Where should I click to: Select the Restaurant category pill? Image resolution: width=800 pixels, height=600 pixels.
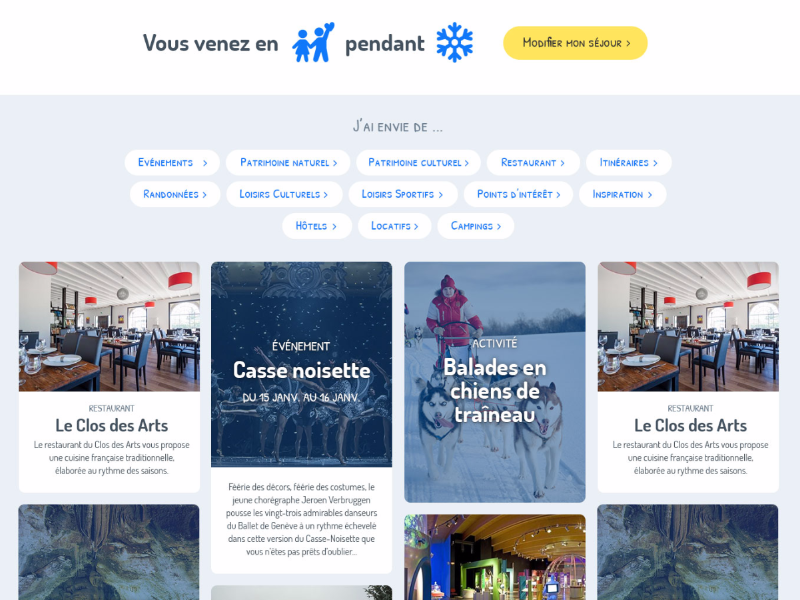(533, 163)
